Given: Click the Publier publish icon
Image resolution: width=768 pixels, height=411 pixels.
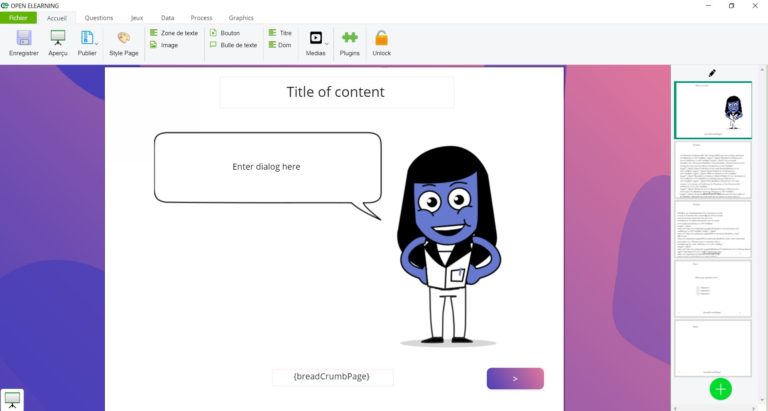Looking at the screenshot, I should 87,38.
